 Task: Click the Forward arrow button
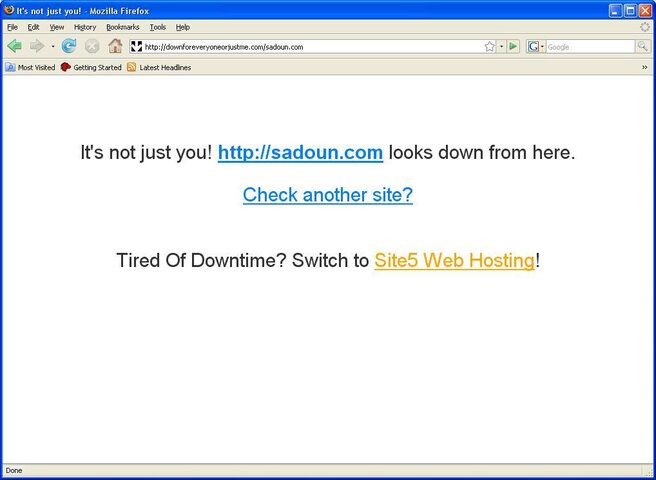(37, 46)
